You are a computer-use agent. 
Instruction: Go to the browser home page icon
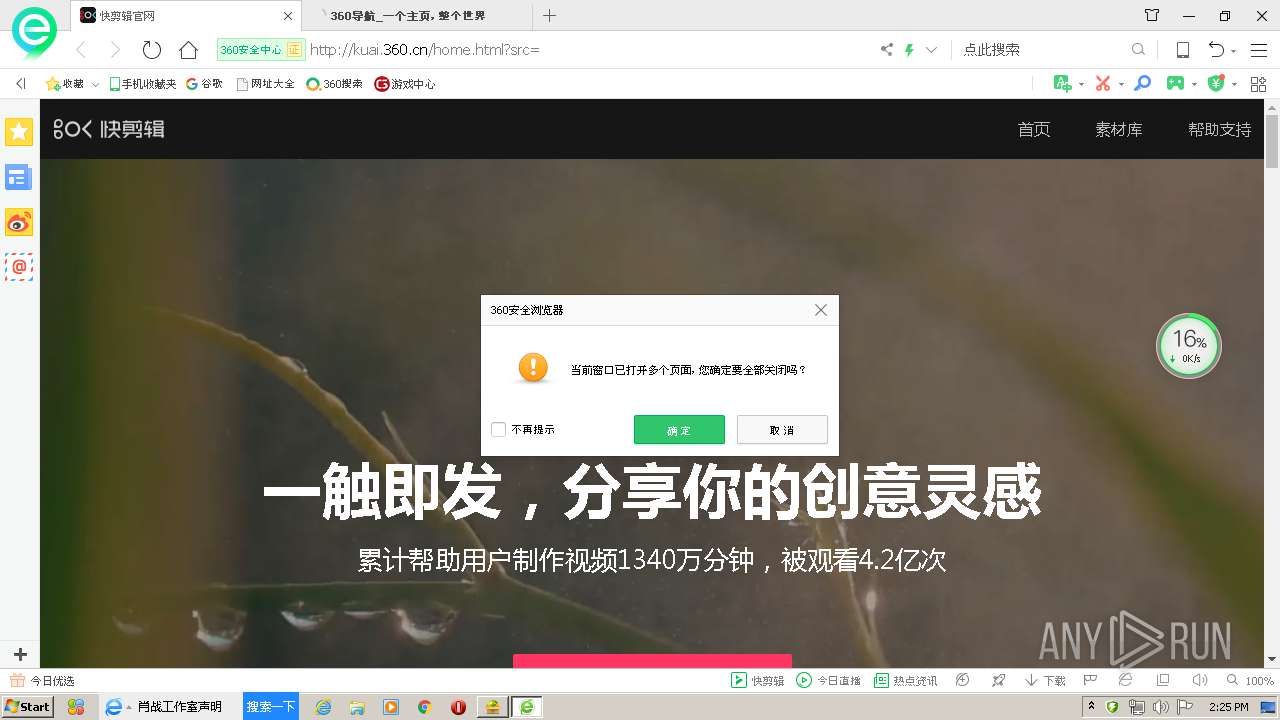click(188, 49)
